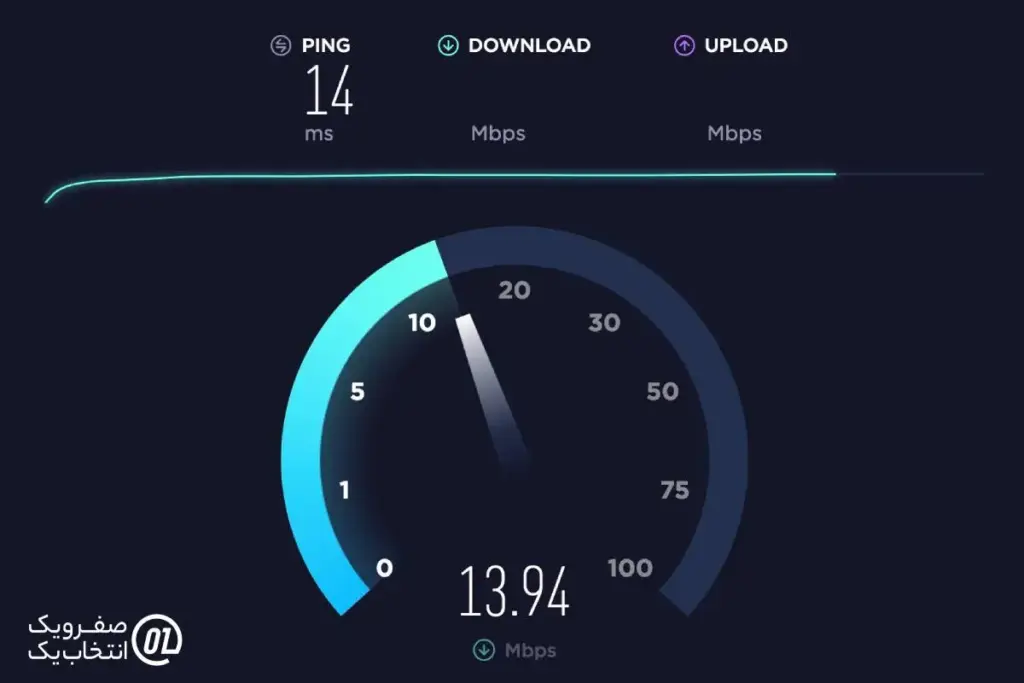Image resolution: width=1024 pixels, height=683 pixels.
Task: Click the 14 ms ping value
Action: point(328,90)
